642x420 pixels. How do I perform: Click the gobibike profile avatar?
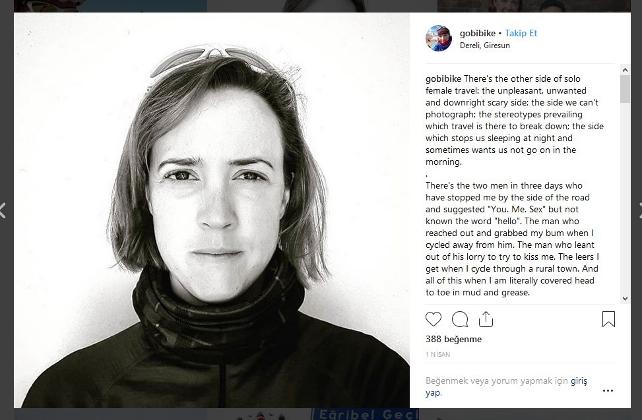[438, 38]
